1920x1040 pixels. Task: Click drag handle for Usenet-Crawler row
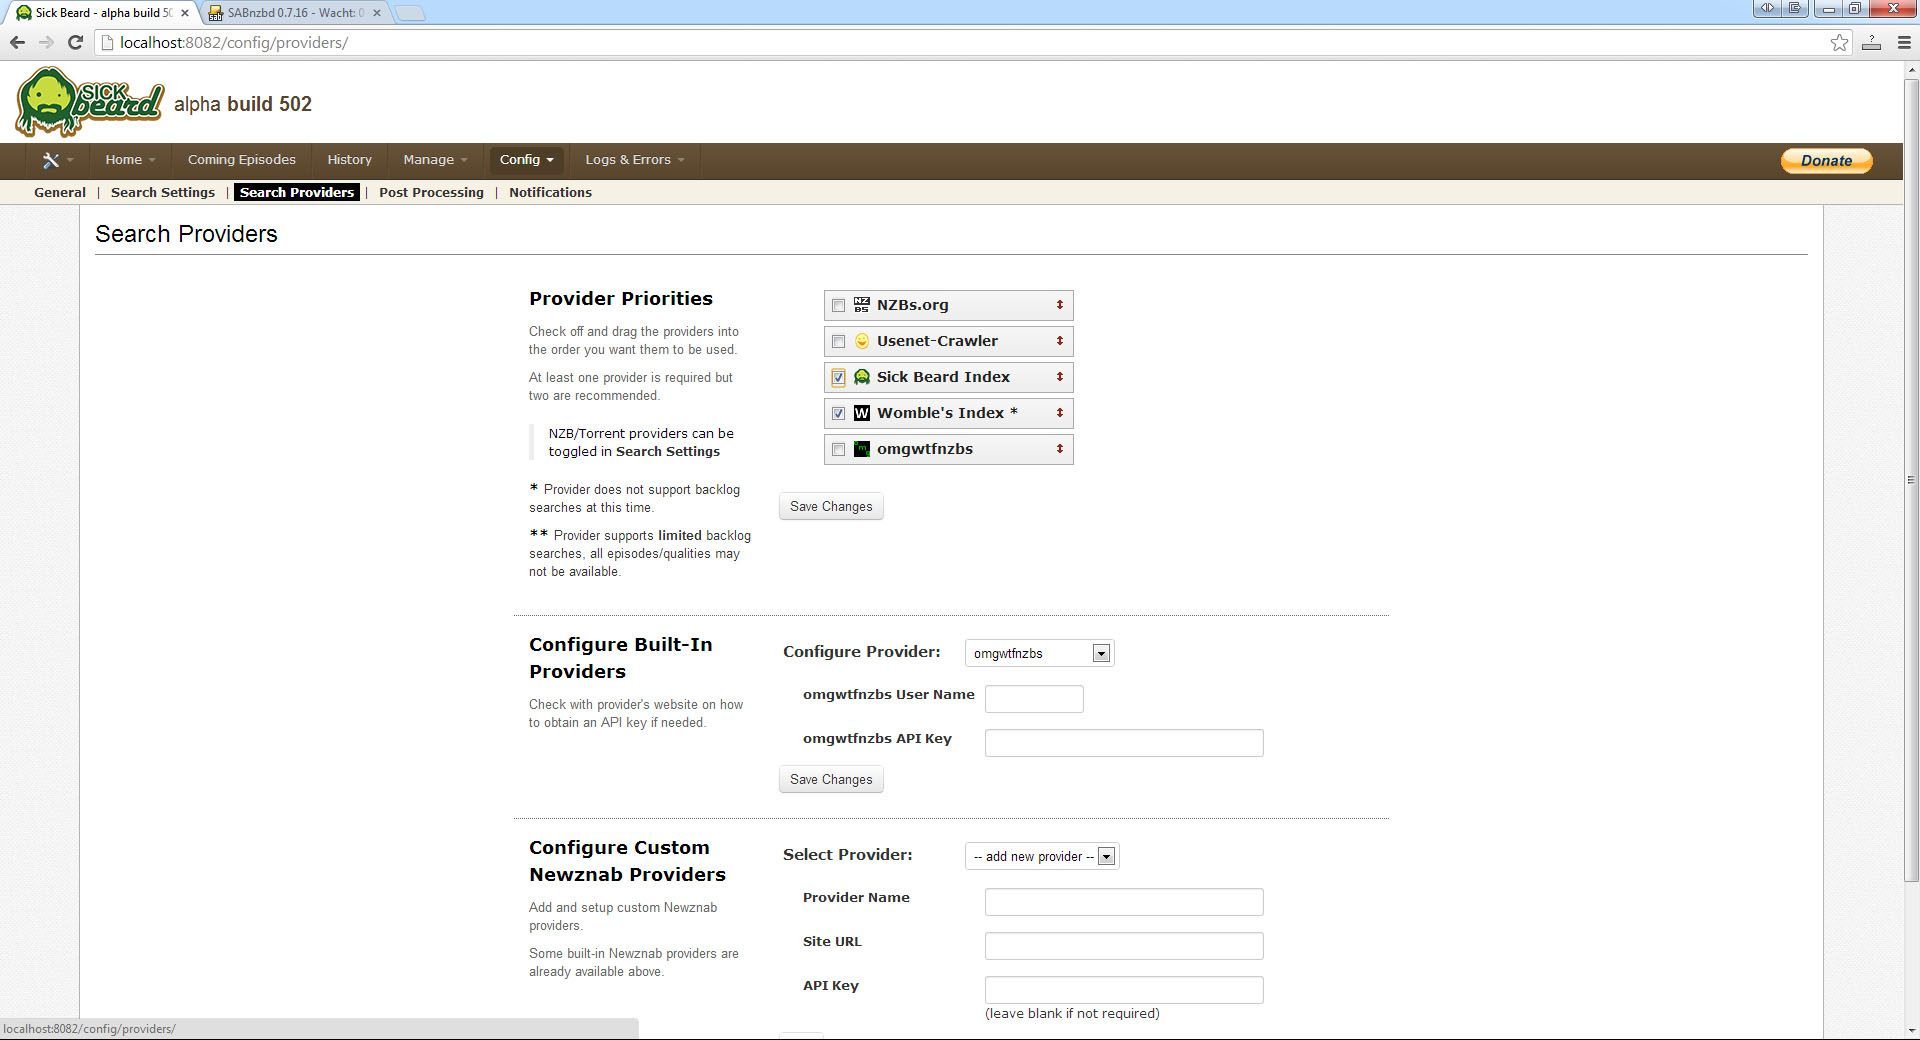click(x=1059, y=341)
